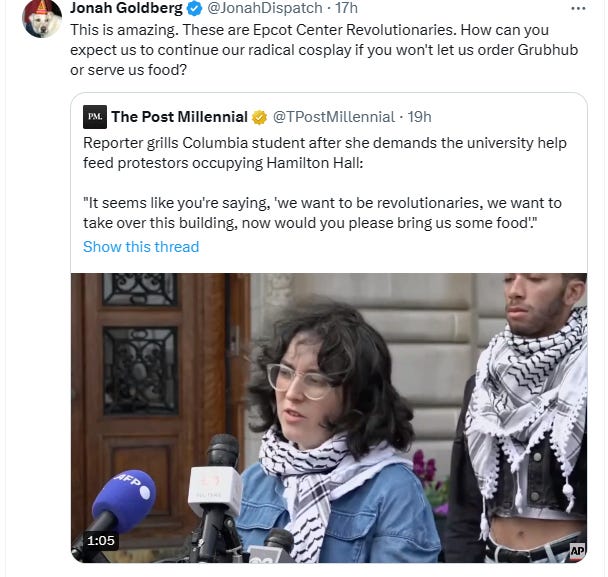Viewport: 608px width, 577px height.
Task: Open The Post Millennial display name
Action: tap(179, 117)
